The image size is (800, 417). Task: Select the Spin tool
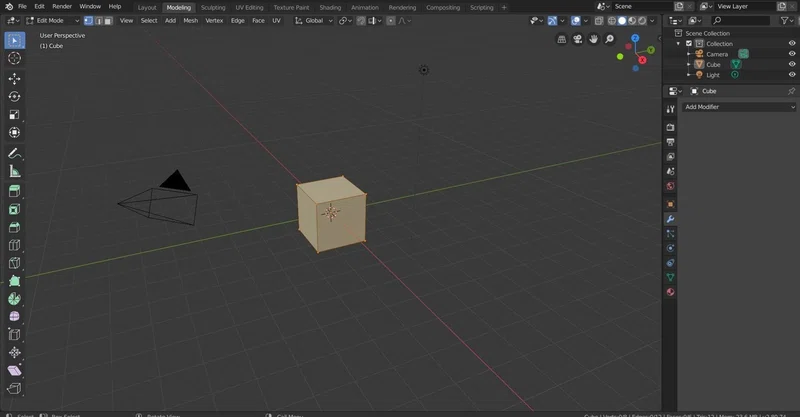pyautogui.click(x=14, y=299)
